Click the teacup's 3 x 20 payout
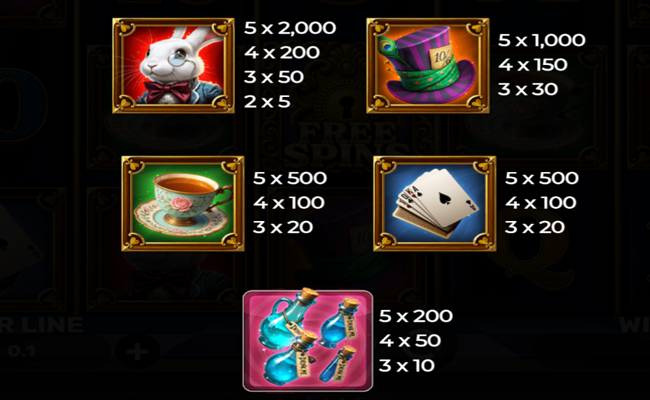The height and width of the screenshot is (400, 650). coord(283,227)
